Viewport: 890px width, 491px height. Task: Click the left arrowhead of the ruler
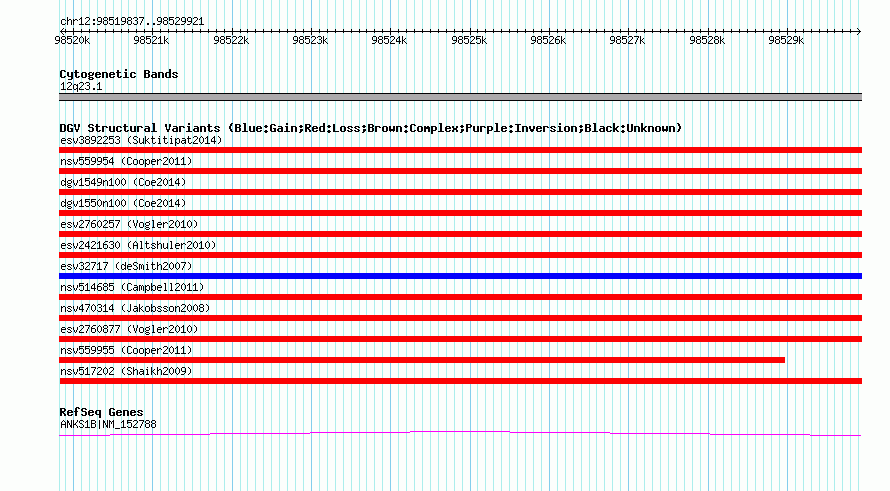pyautogui.click(x=62, y=31)
